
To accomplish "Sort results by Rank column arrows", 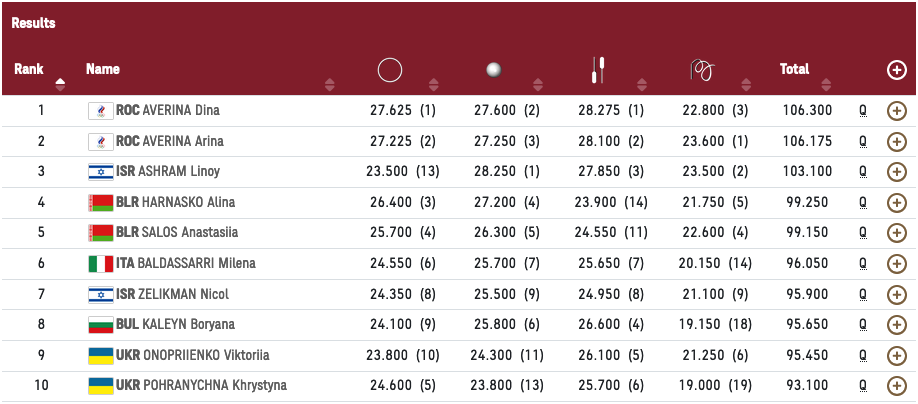I will pos(60,84).
